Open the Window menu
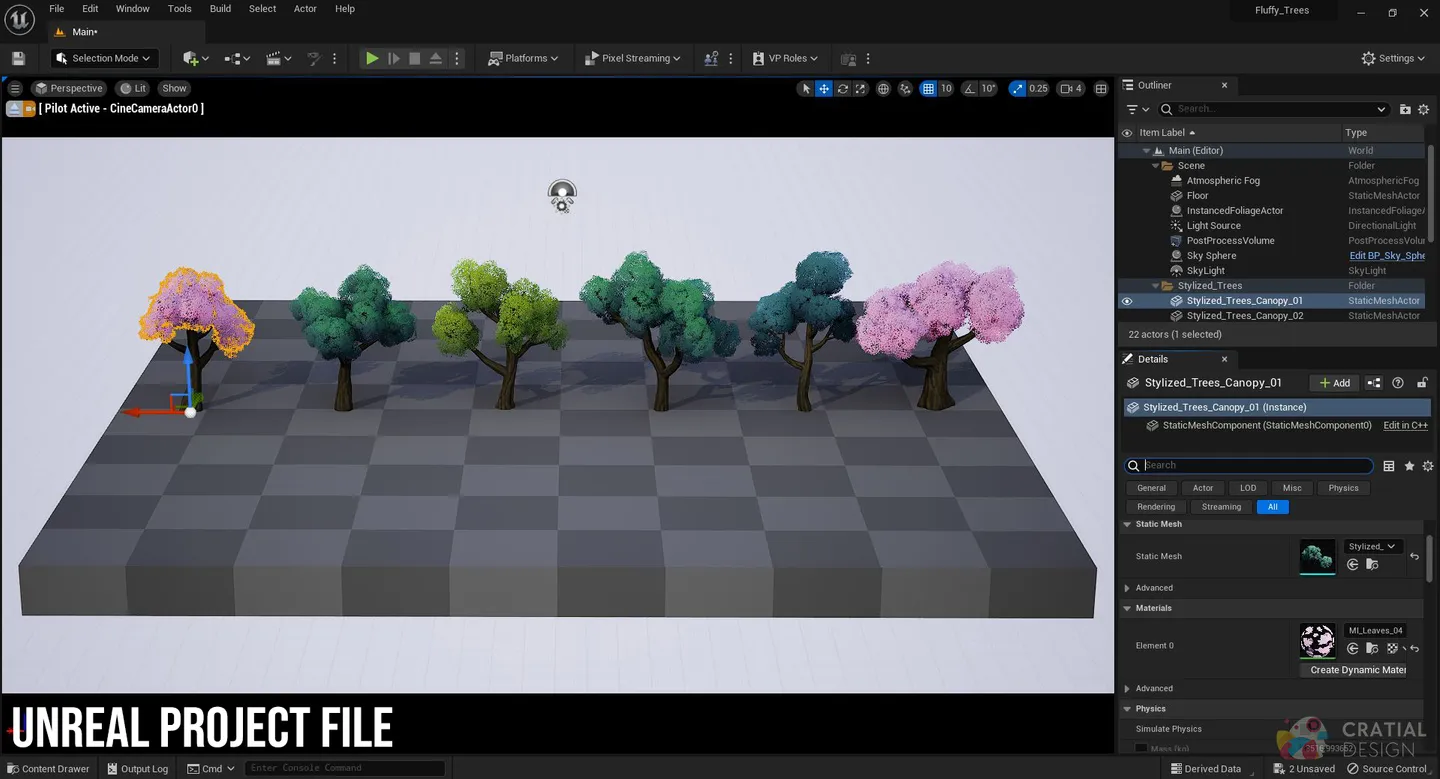1440x779 pixels. click(x=132, y=8)
